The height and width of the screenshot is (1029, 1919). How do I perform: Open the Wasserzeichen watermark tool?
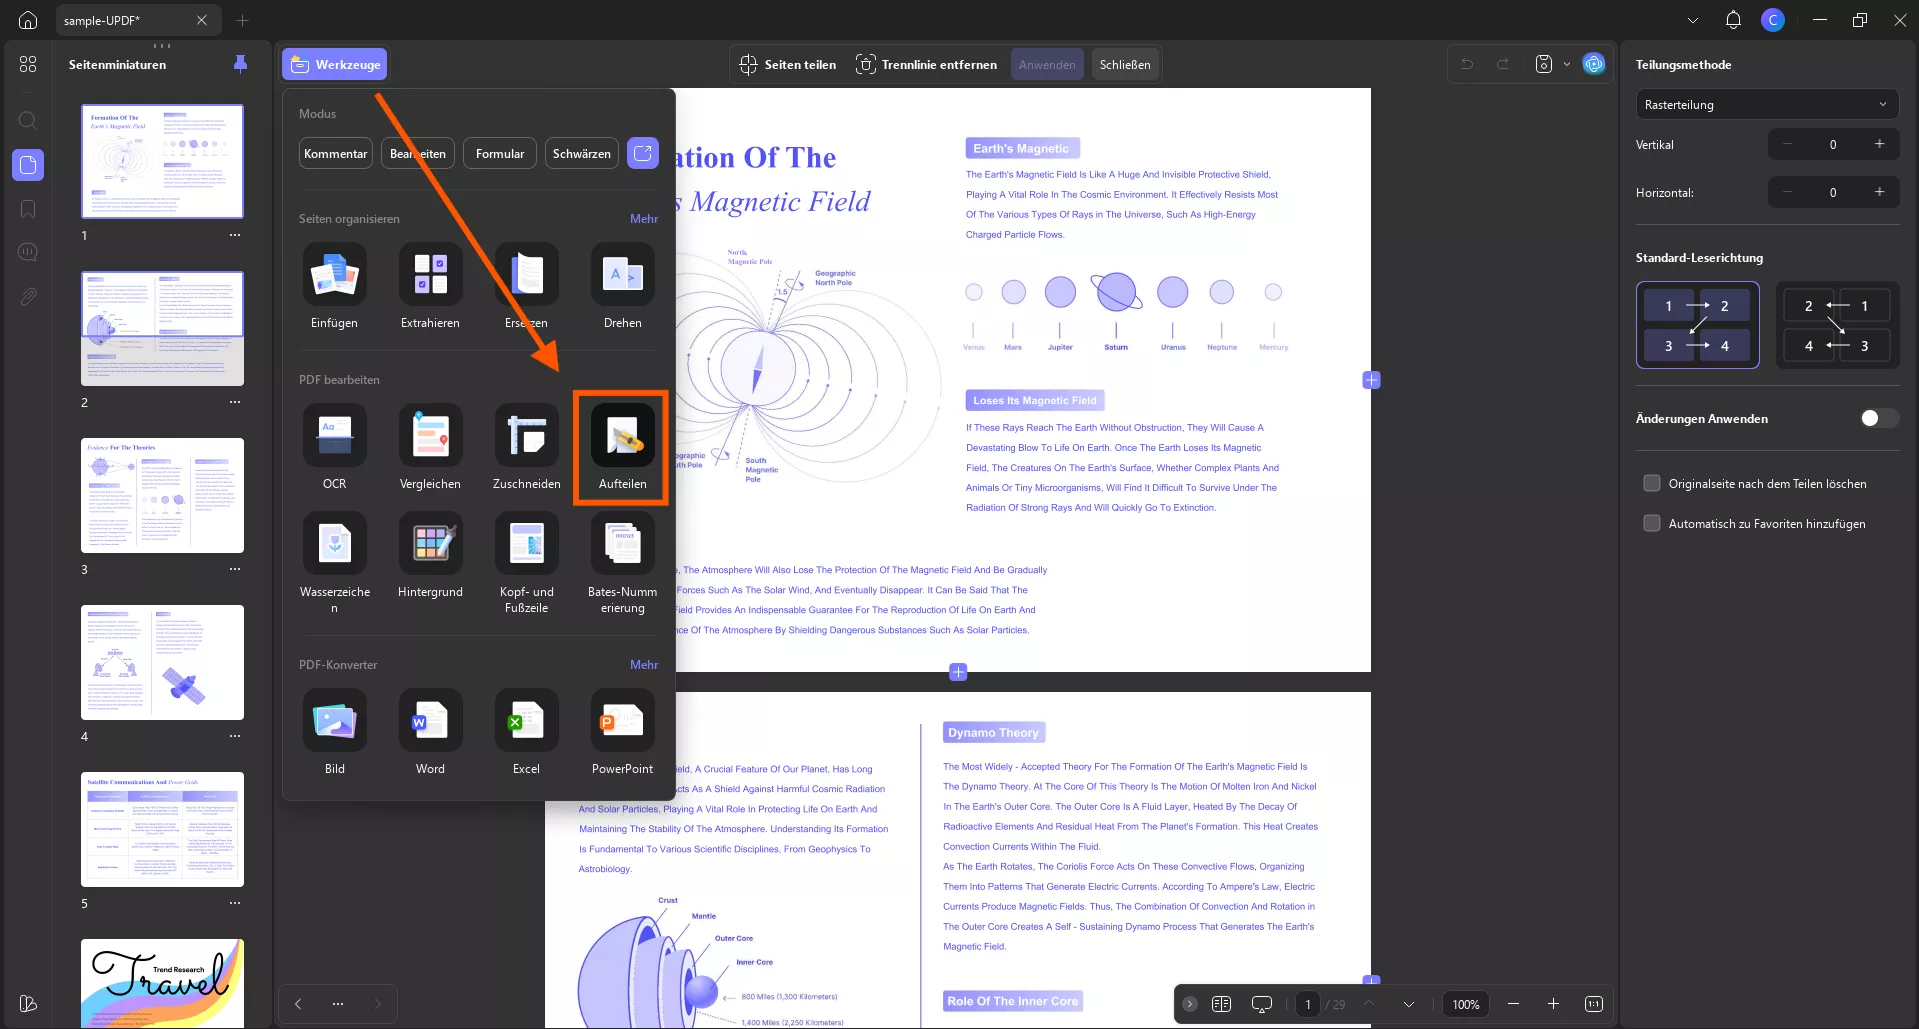click(334, 563)
